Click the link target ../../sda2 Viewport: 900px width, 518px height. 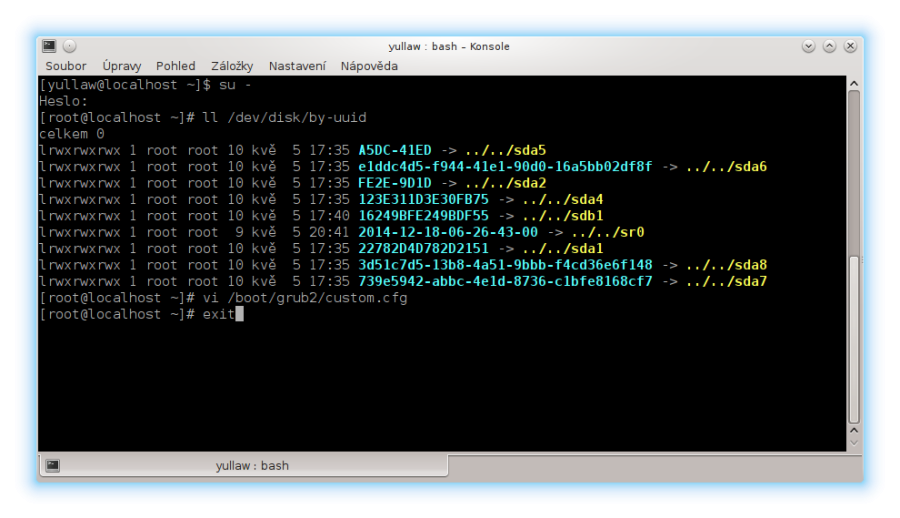point(506,183)
